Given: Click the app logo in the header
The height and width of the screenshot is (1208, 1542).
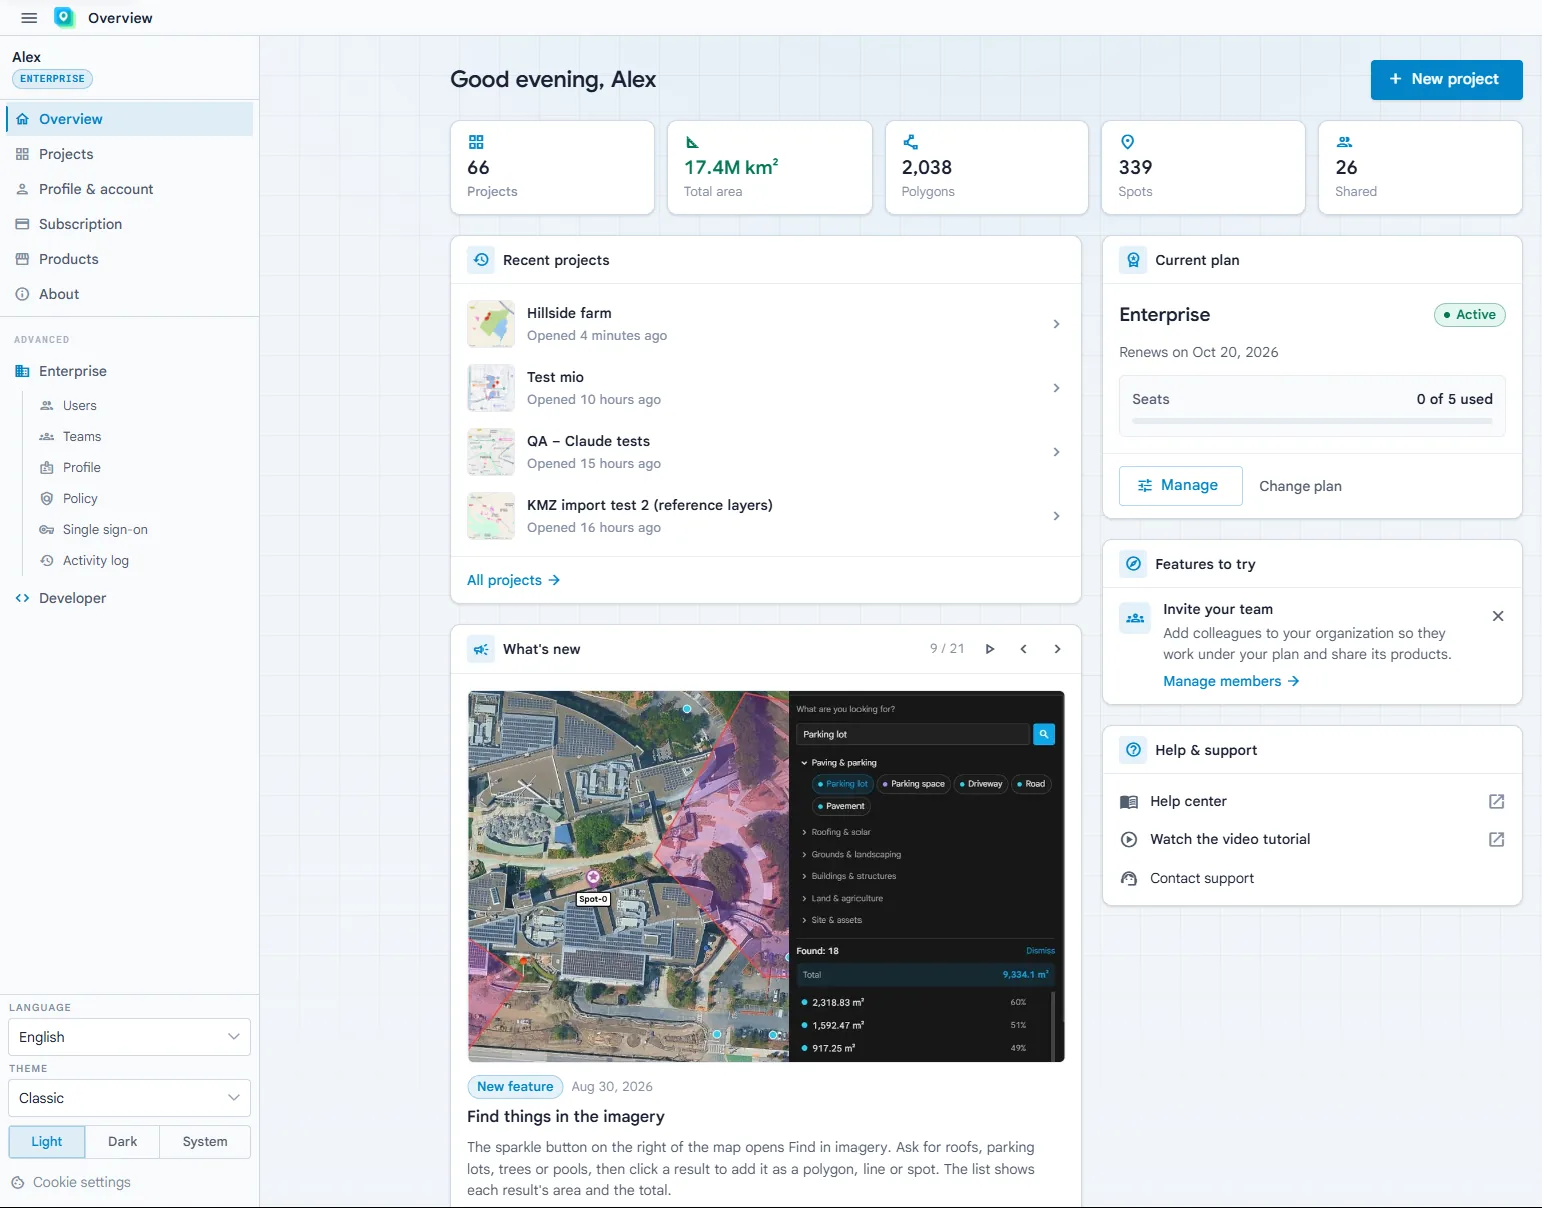Looking at the screenshot, I should [x=64, y=17].
